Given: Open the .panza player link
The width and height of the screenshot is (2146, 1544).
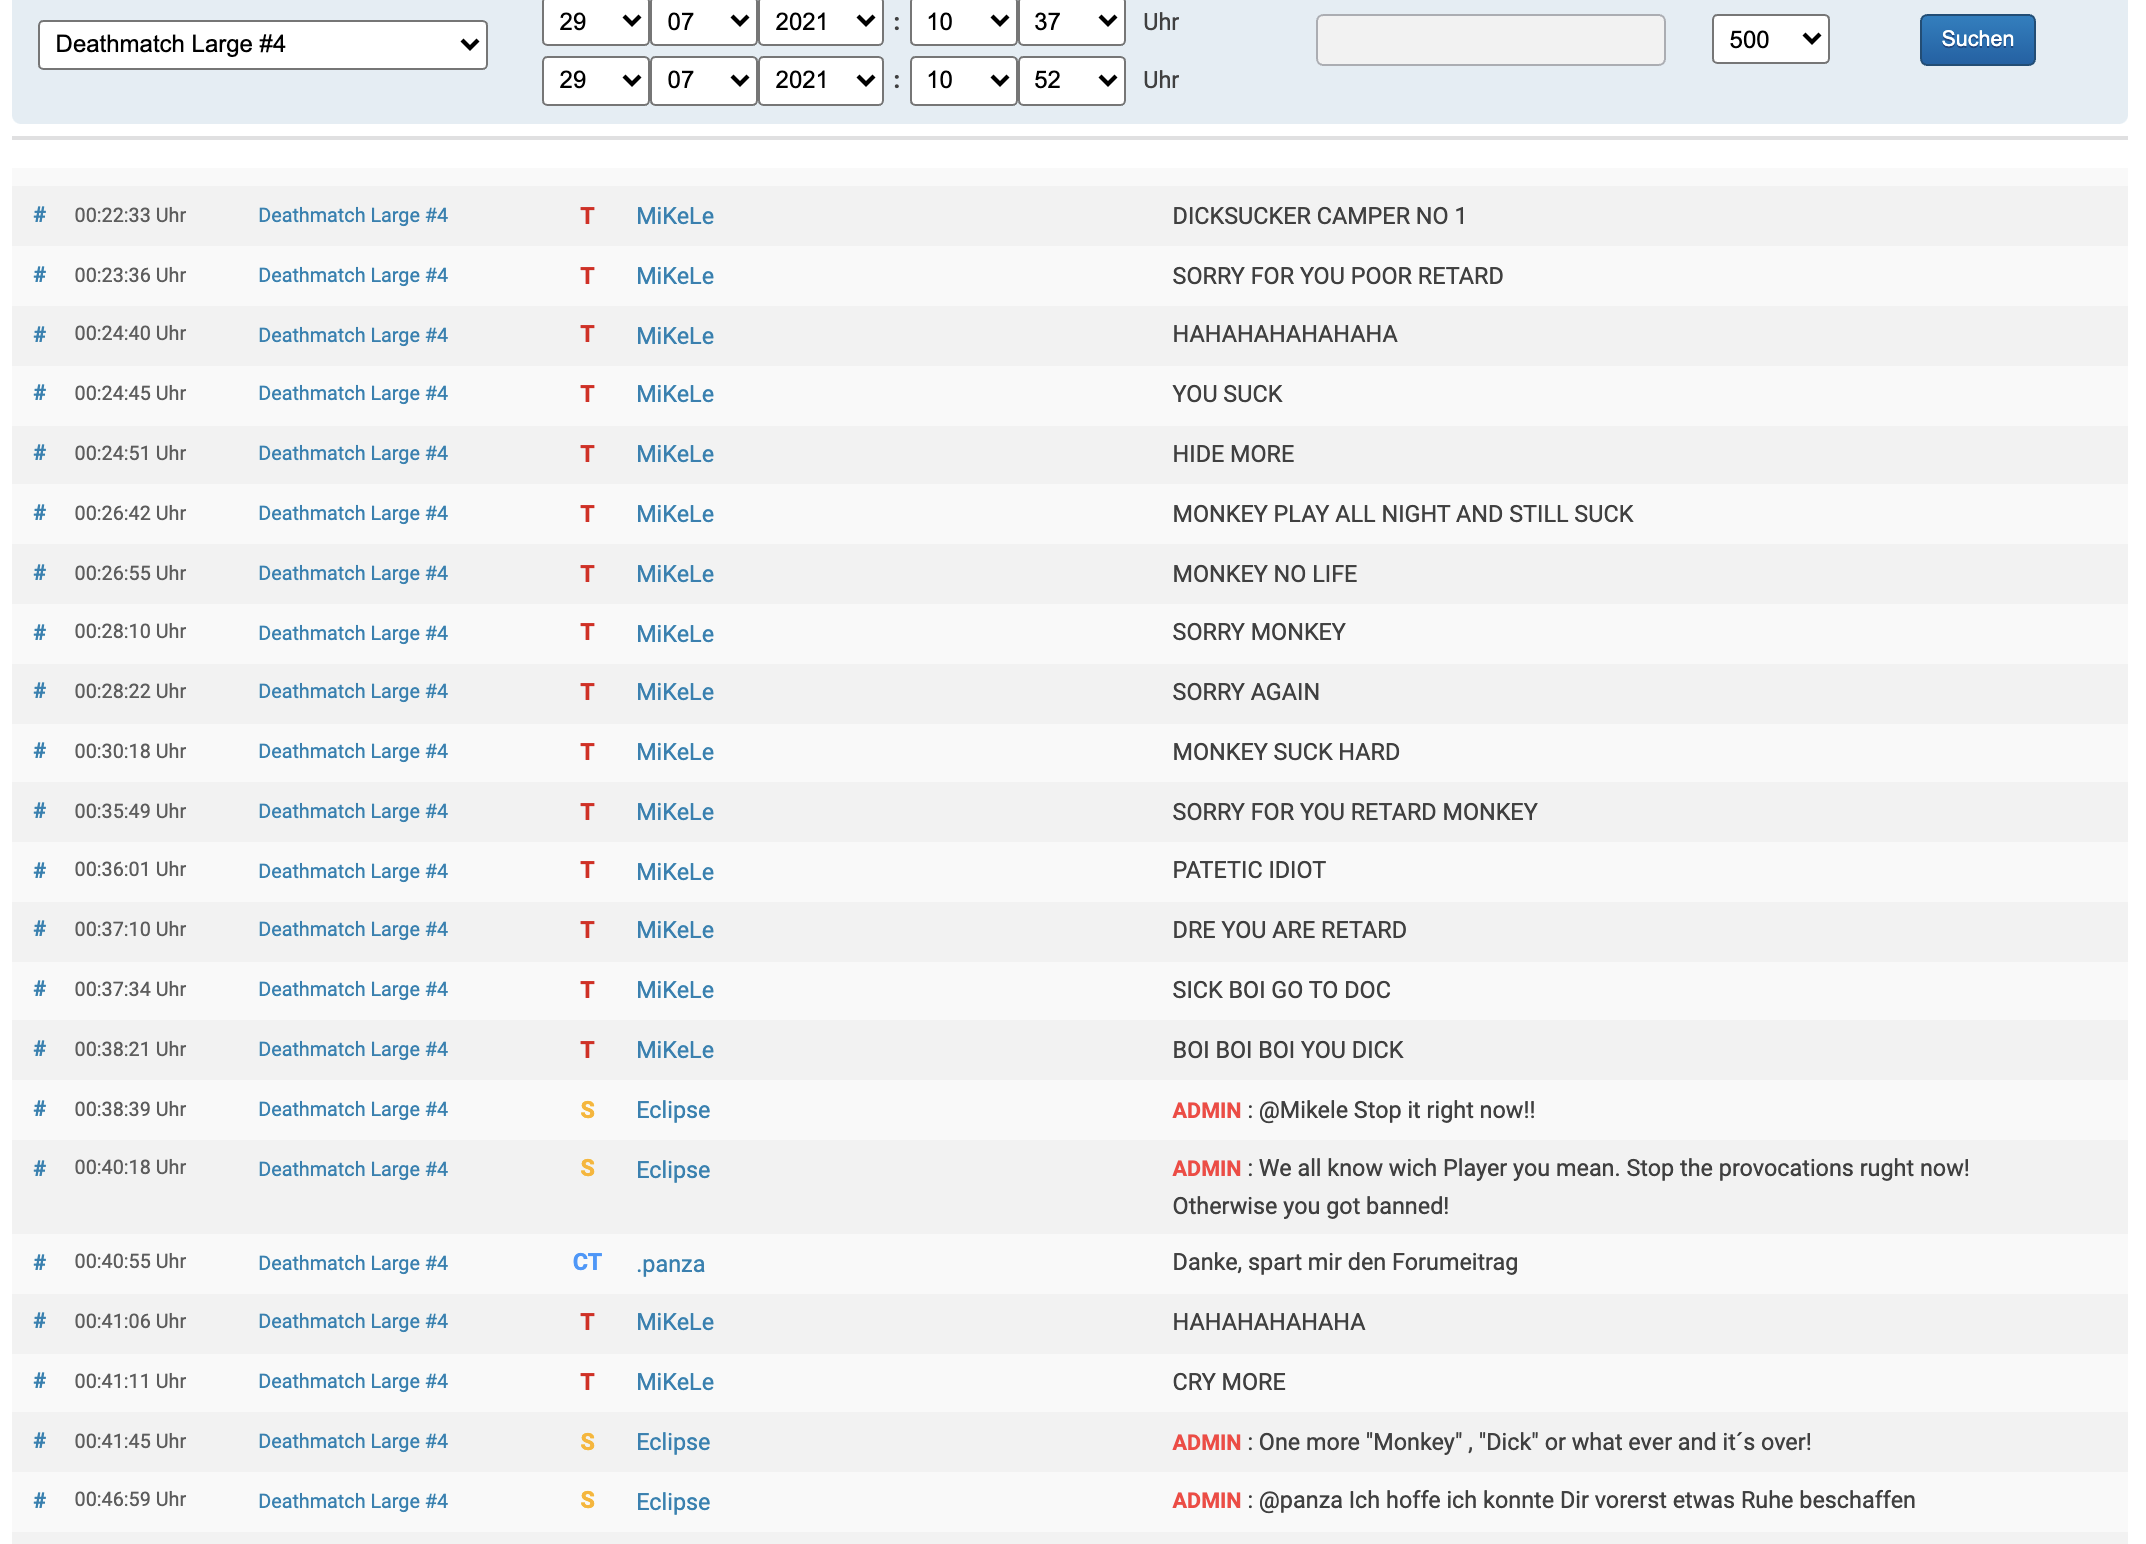Looking at the screenshot, I should click(x=670, y=1264).
